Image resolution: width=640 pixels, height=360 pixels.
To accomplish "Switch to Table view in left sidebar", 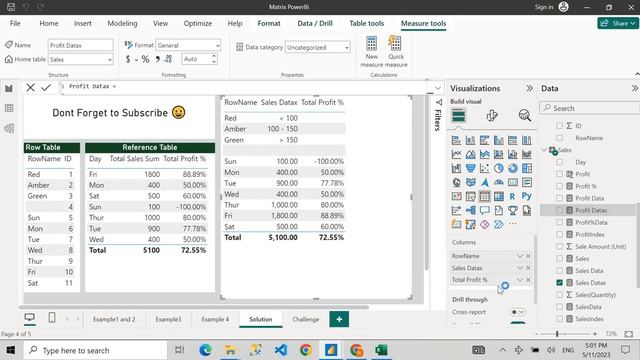I will [x=9, y=108].
